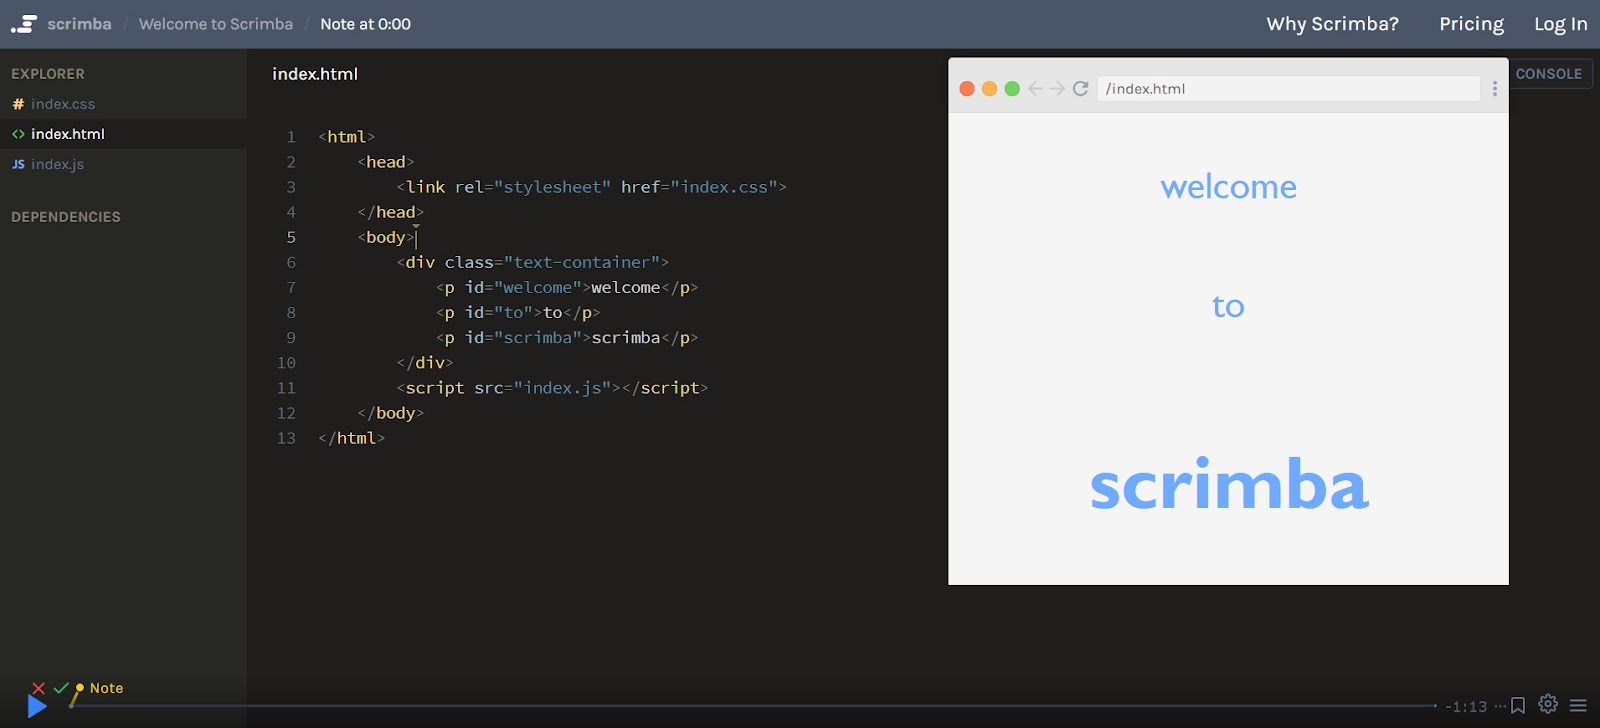Confirm the note with the green checkmark
This screenshot has height=728, width=1600.
point(61,688)
